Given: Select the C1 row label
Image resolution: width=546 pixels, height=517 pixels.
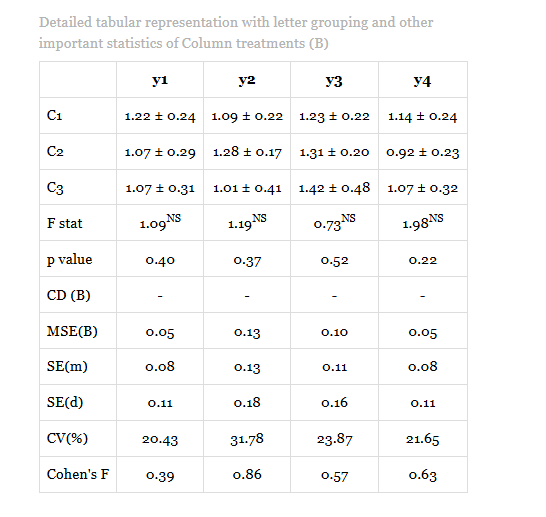Looking at the screenshot, I should pyautogui.click(x=54, y=115).
